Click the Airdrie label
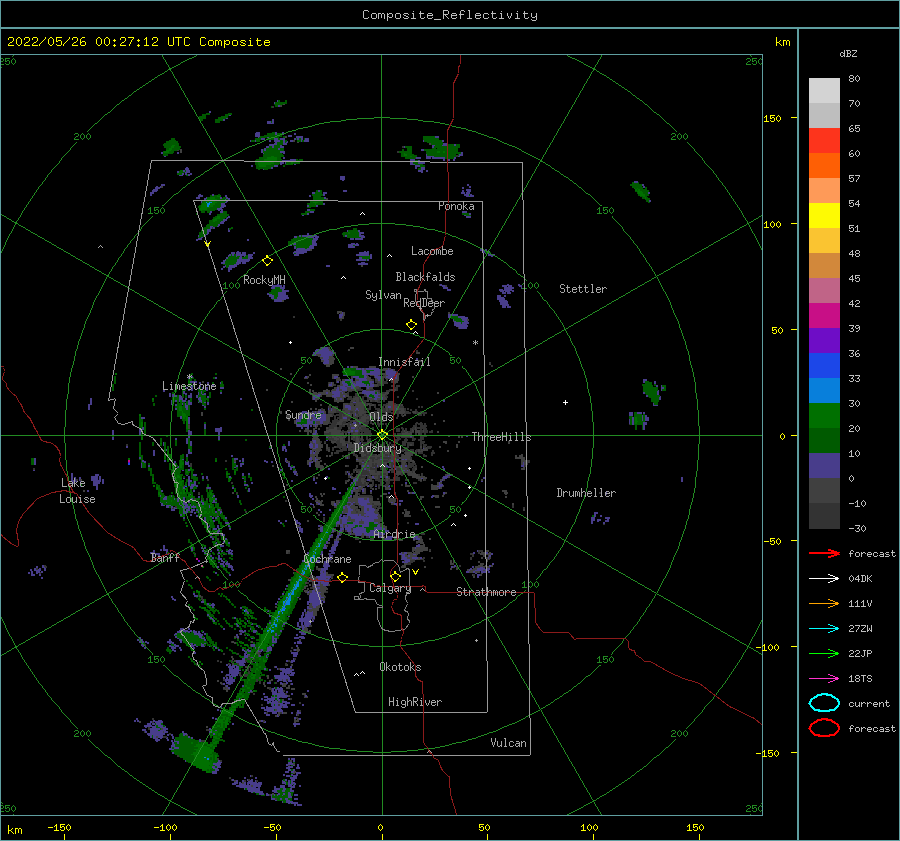The width and height of the screenshot is (900, 841). click(x=394, y=534)
